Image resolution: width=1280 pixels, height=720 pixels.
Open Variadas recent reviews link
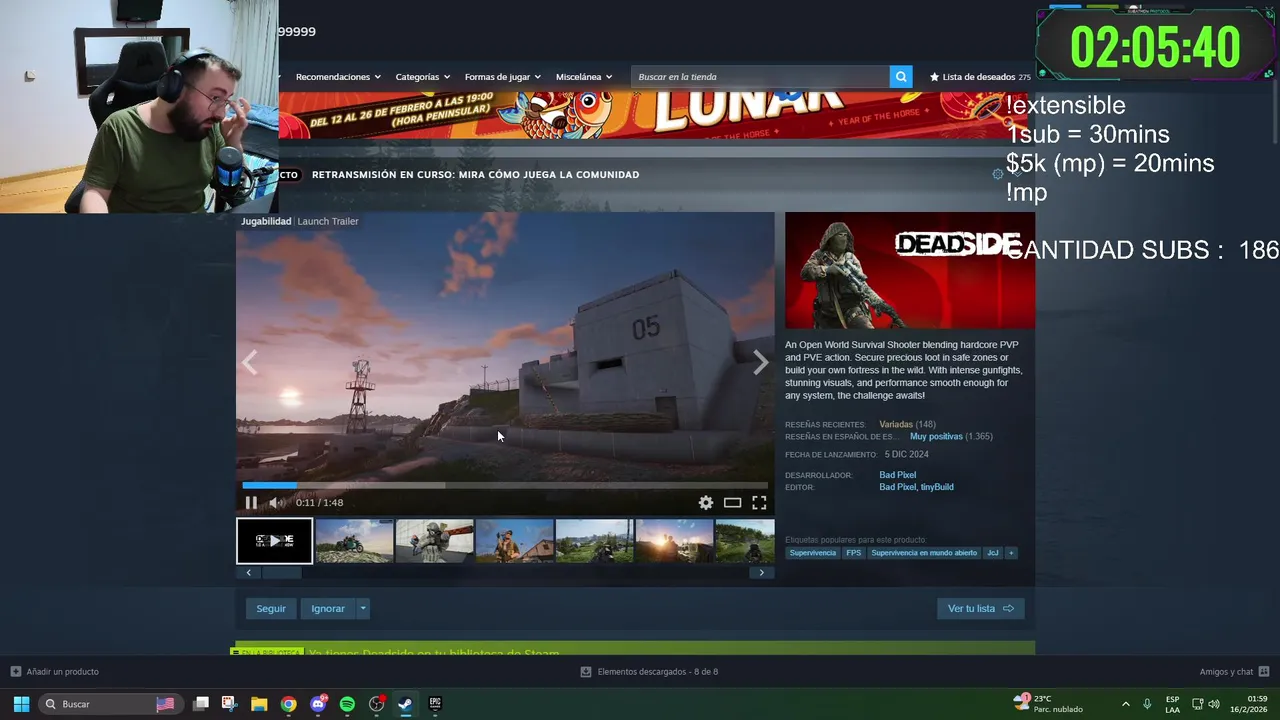pyautogui.click(x=895, y=424)
